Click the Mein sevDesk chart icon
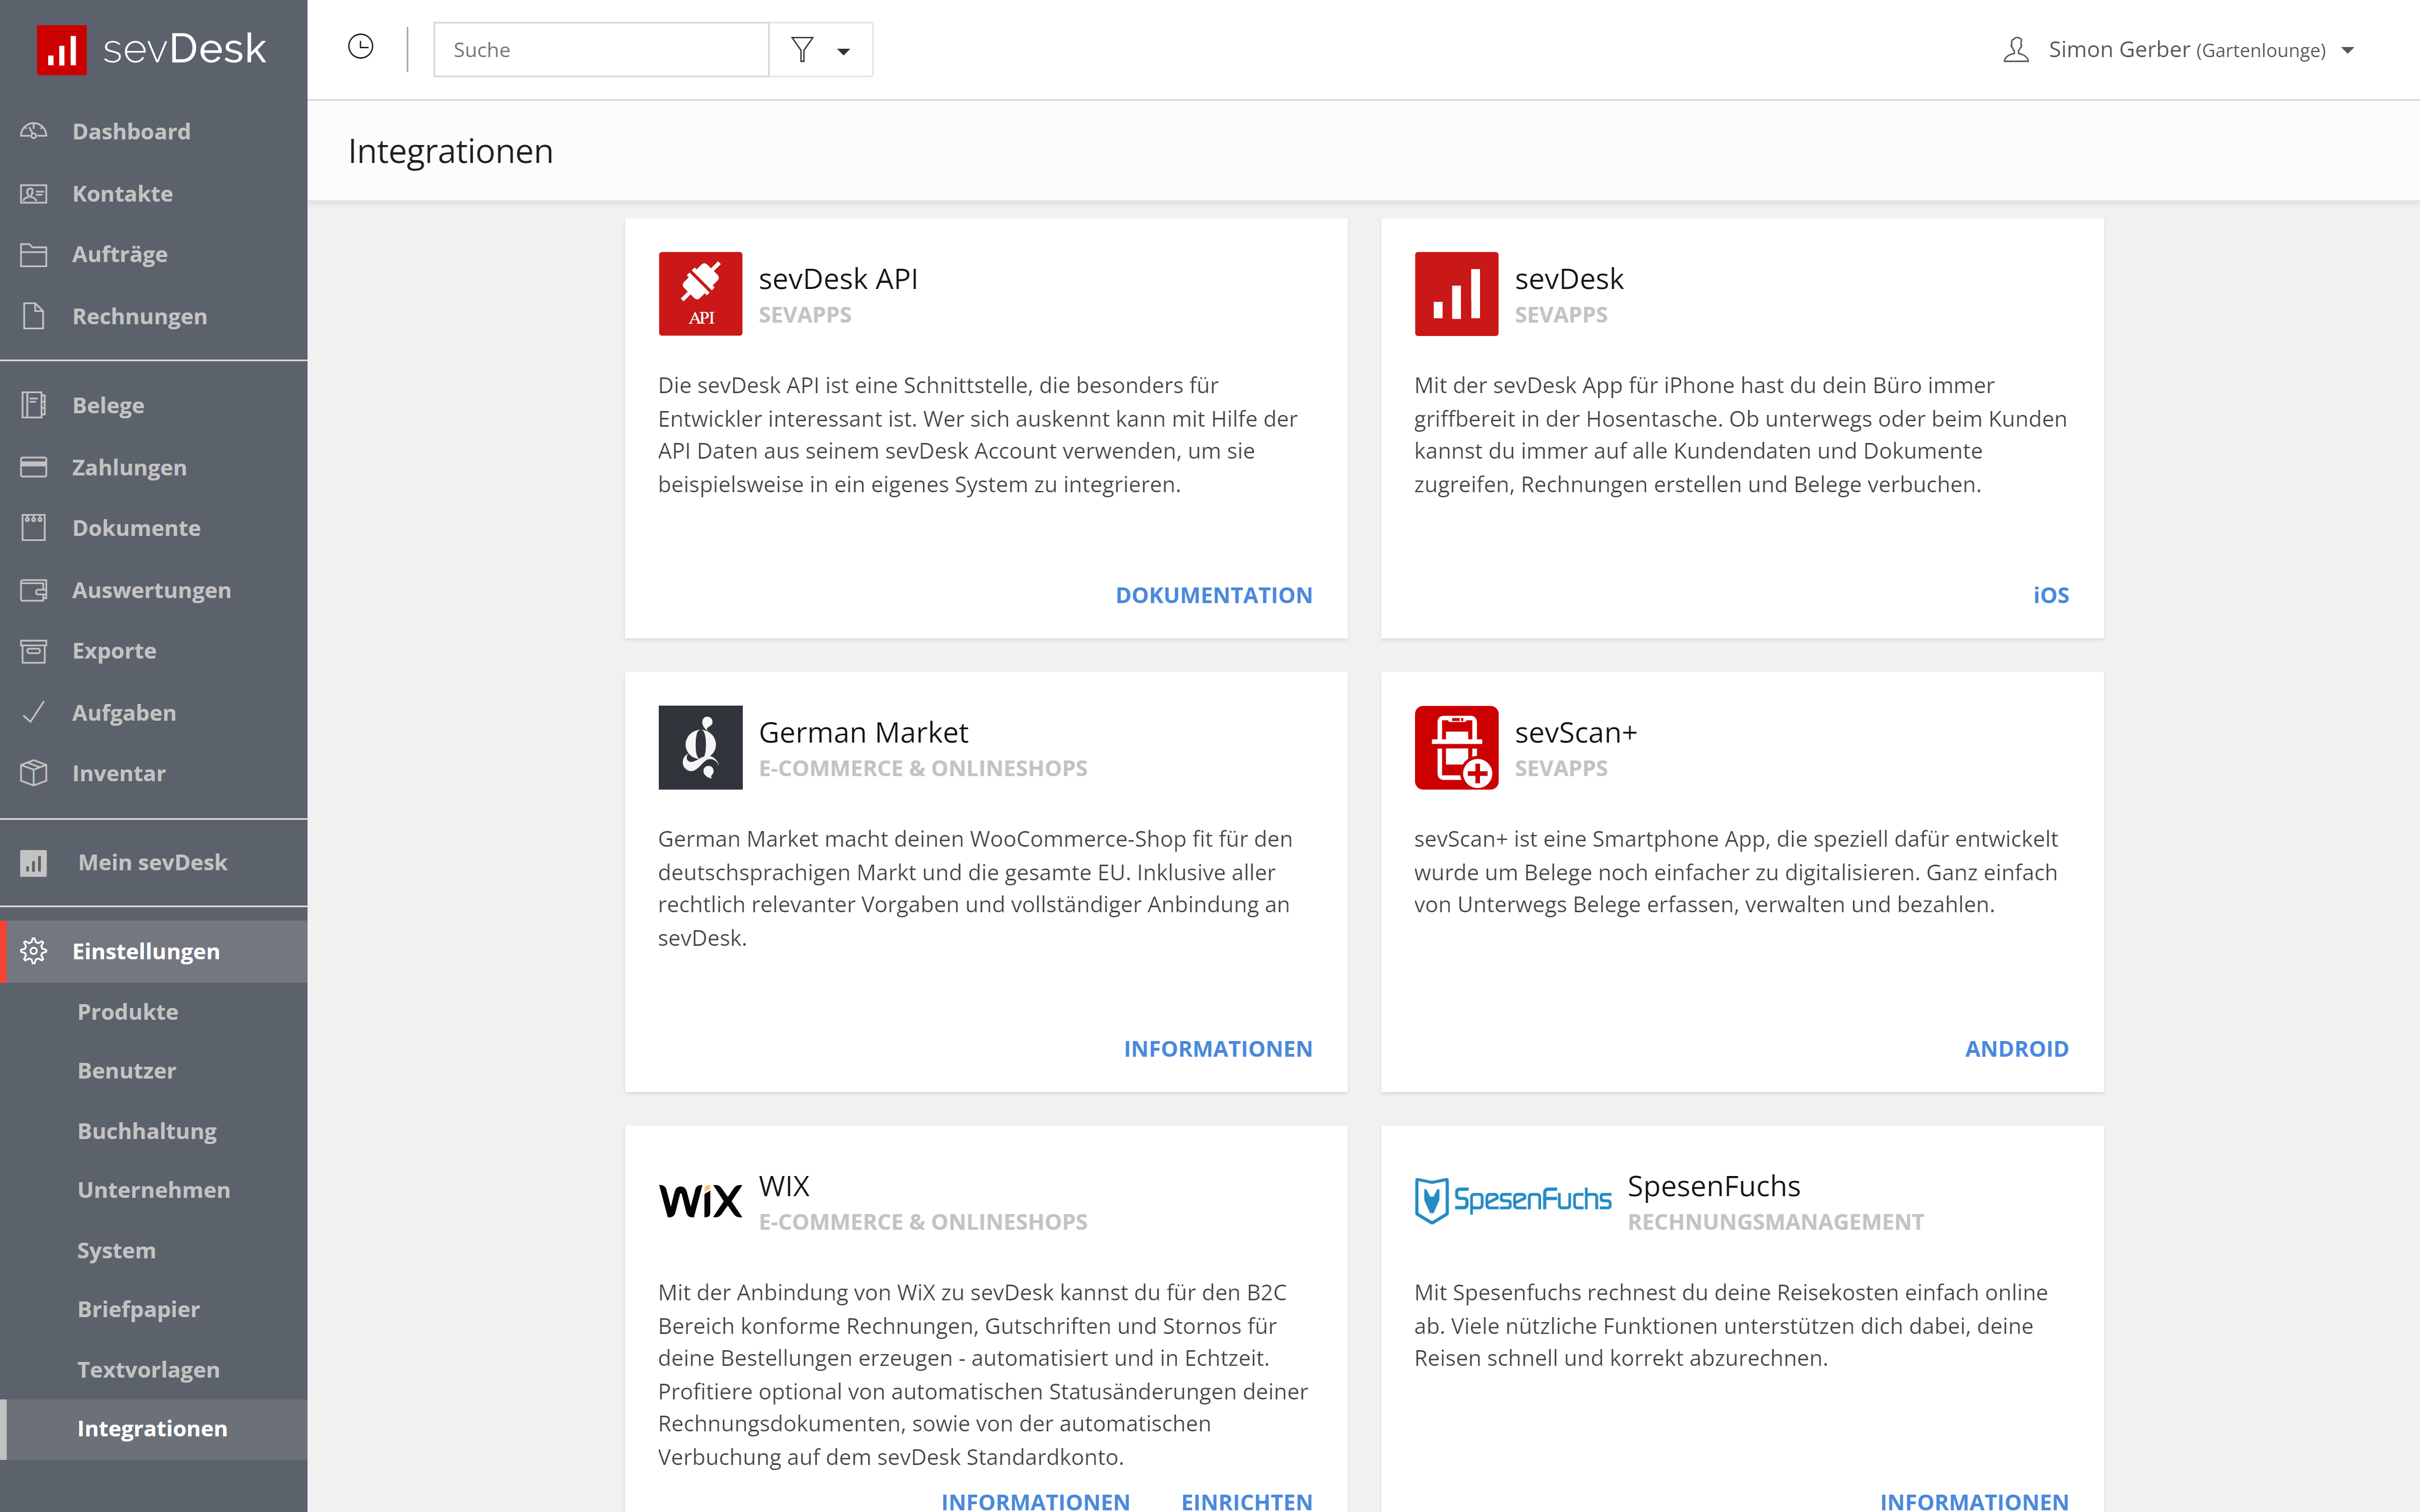This screenshot has height=1512, width=2420. pyautogui.click(x=34, y=862)
